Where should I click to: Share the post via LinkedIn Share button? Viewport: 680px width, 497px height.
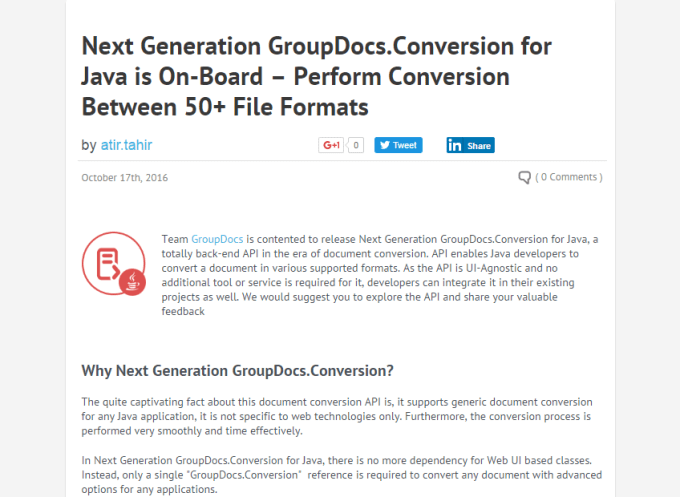pyautogui.click(x=471, y=145)
